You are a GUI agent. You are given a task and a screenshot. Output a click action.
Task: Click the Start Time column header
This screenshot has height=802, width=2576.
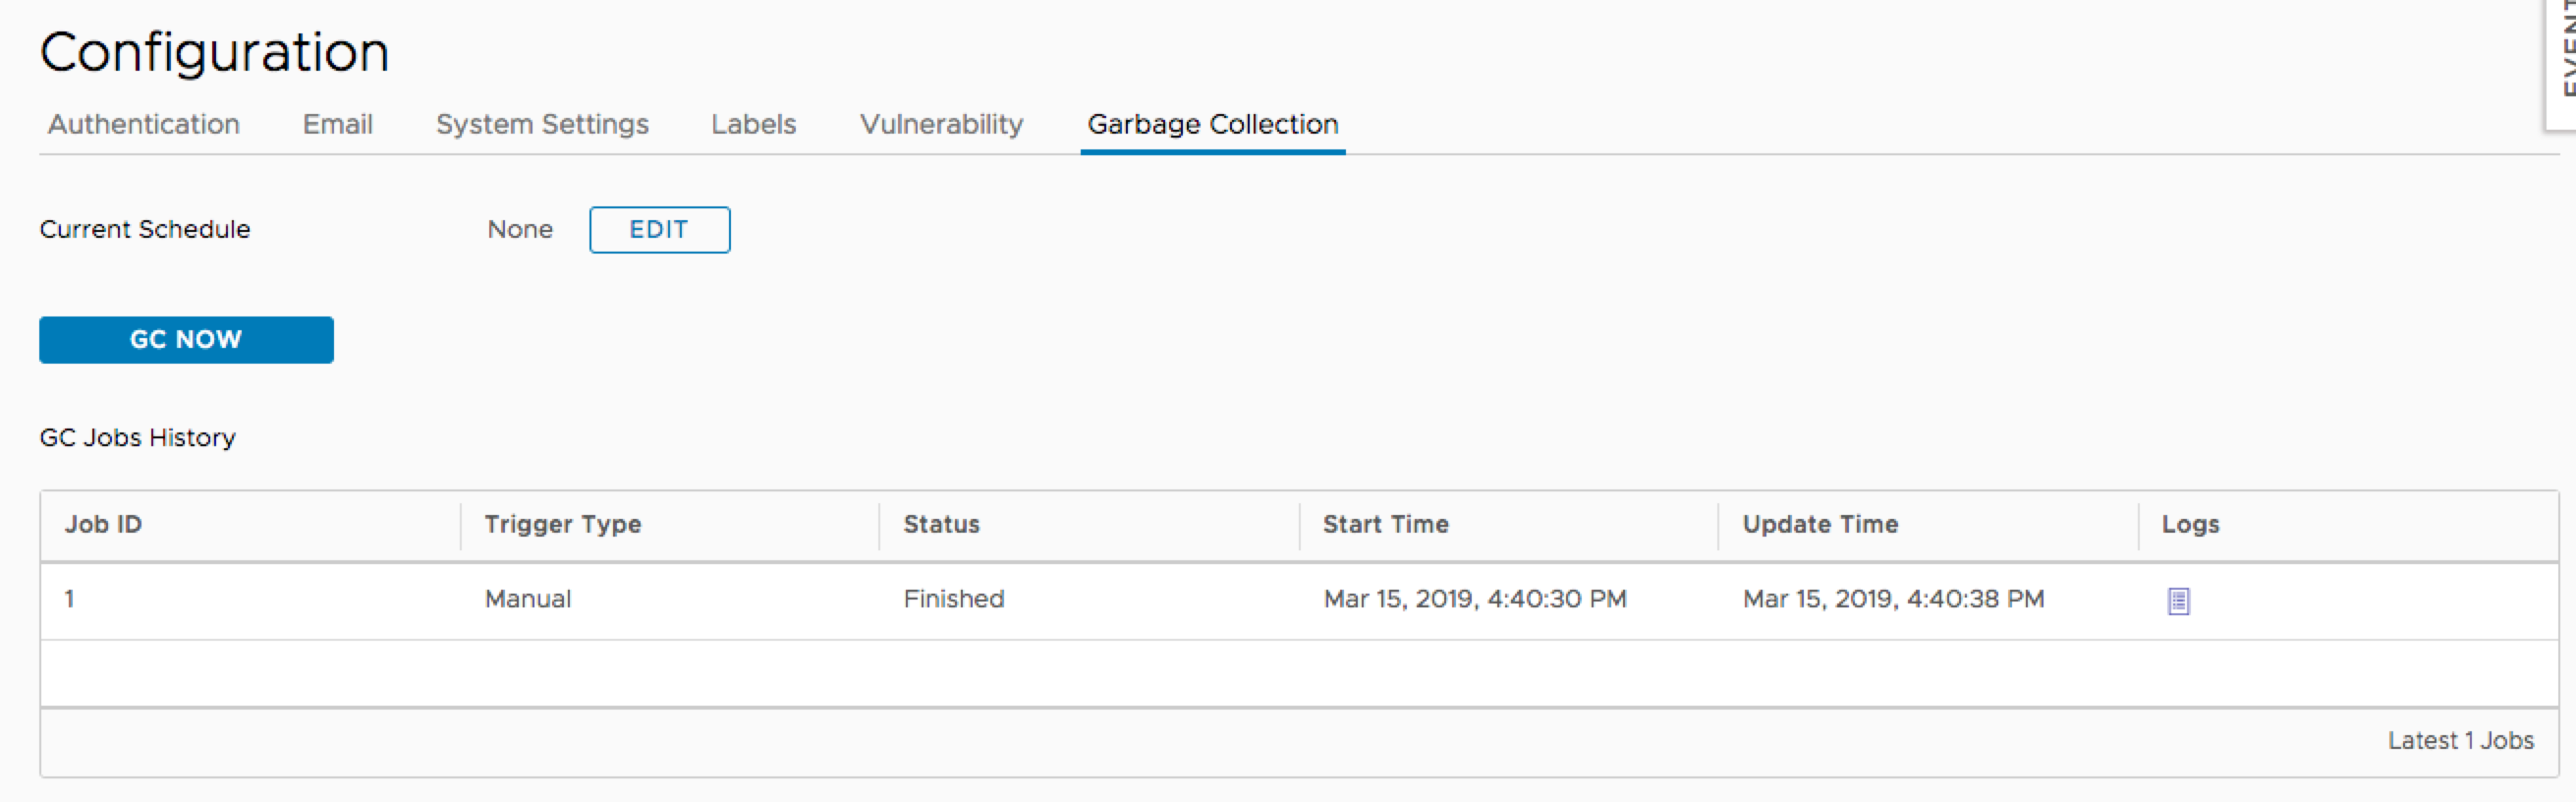[1385, 524]
